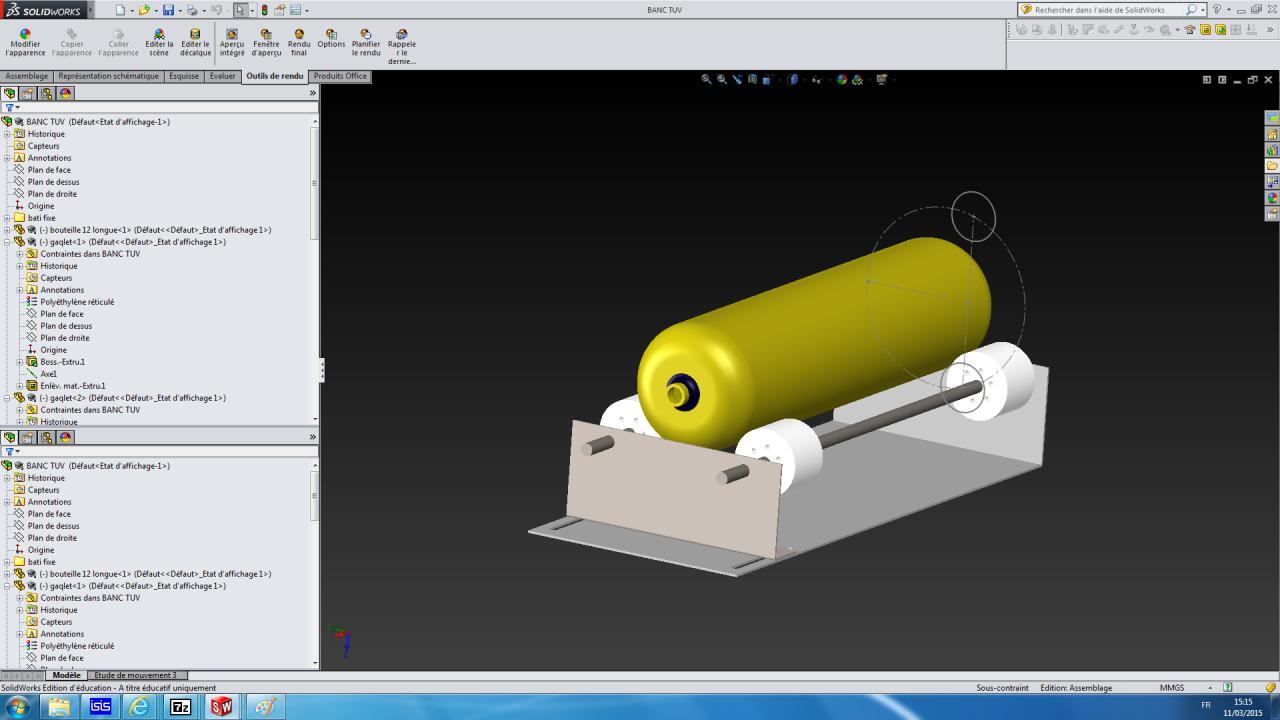Click the Rebuild traffic light icon
Image resolution: width=1280 pixels, height=720 pixels.
click(265, 10)
